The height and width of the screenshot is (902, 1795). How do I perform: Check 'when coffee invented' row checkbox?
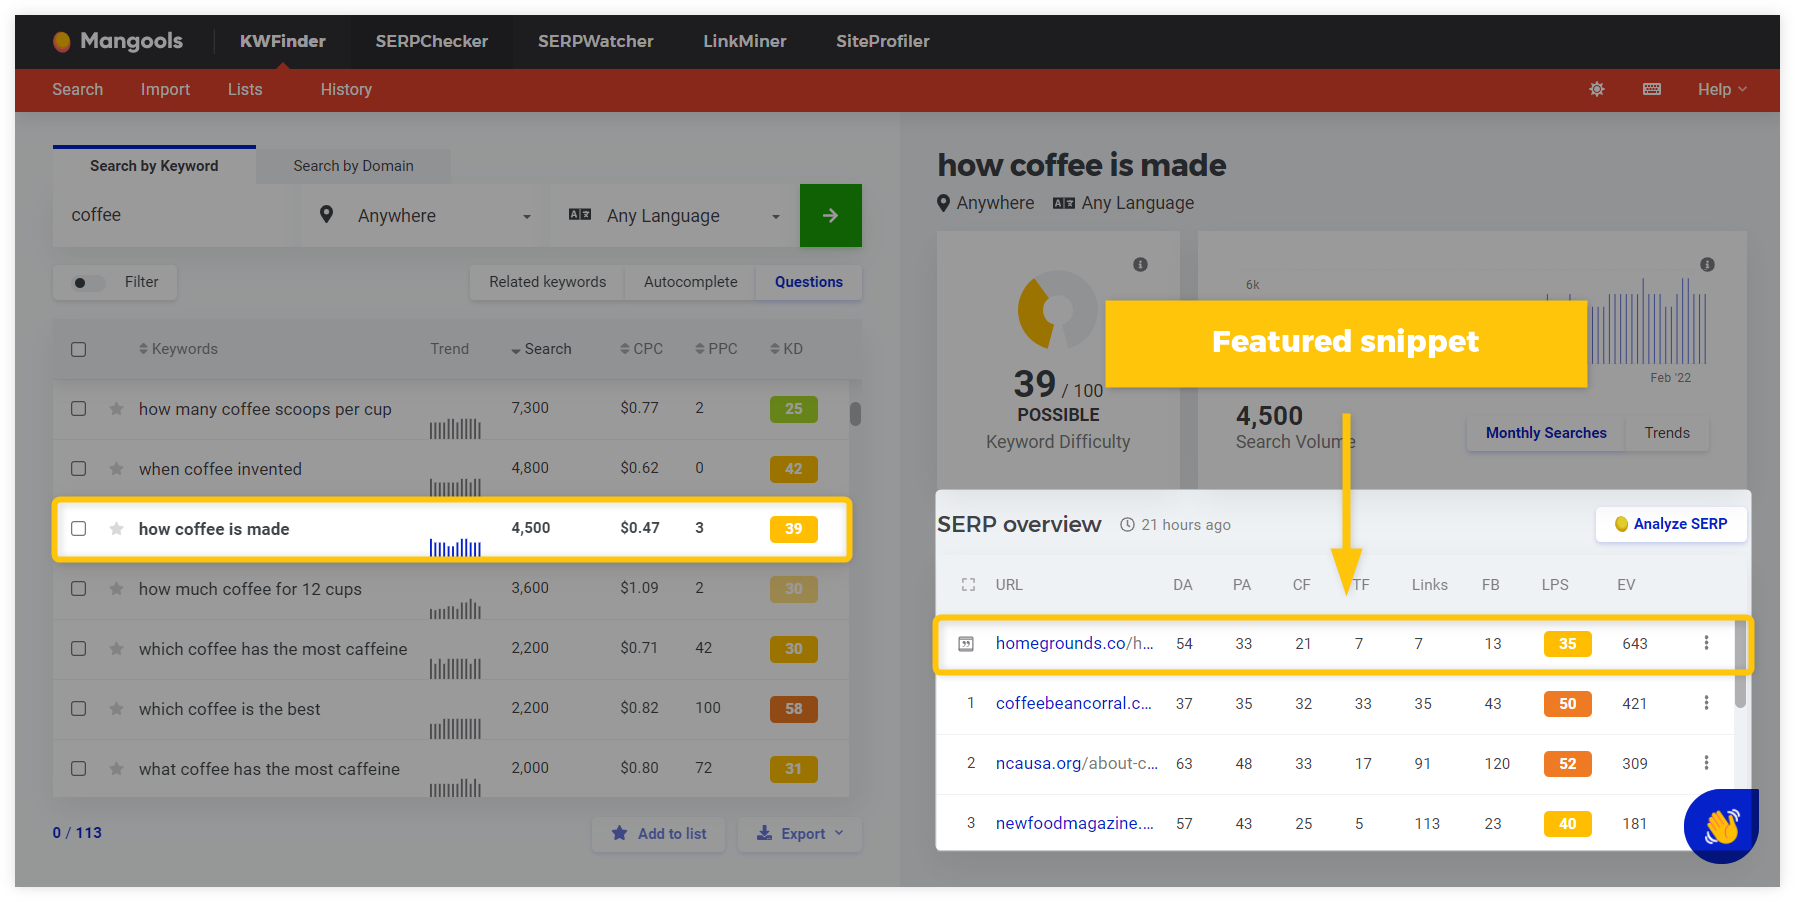coord(79,469)
